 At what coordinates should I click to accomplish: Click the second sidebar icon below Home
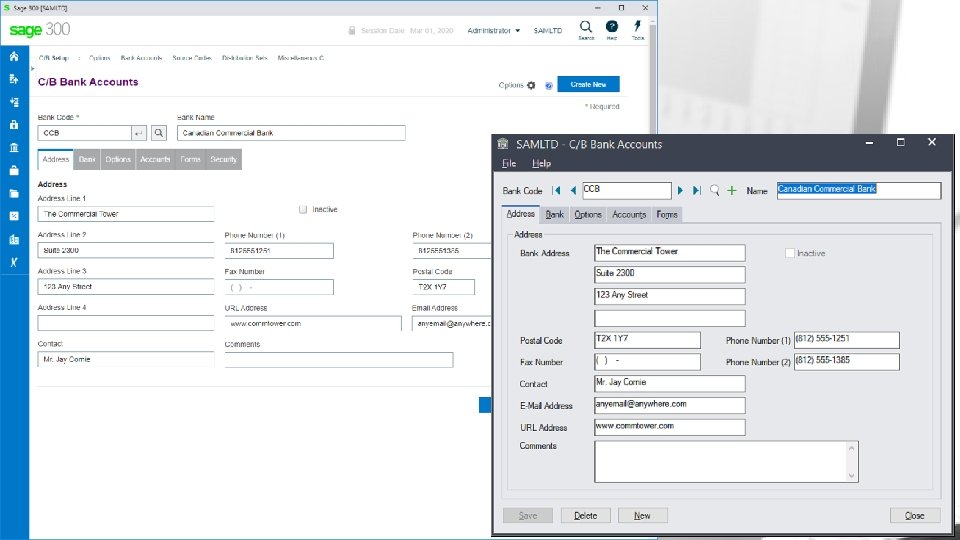coord(14,79)
